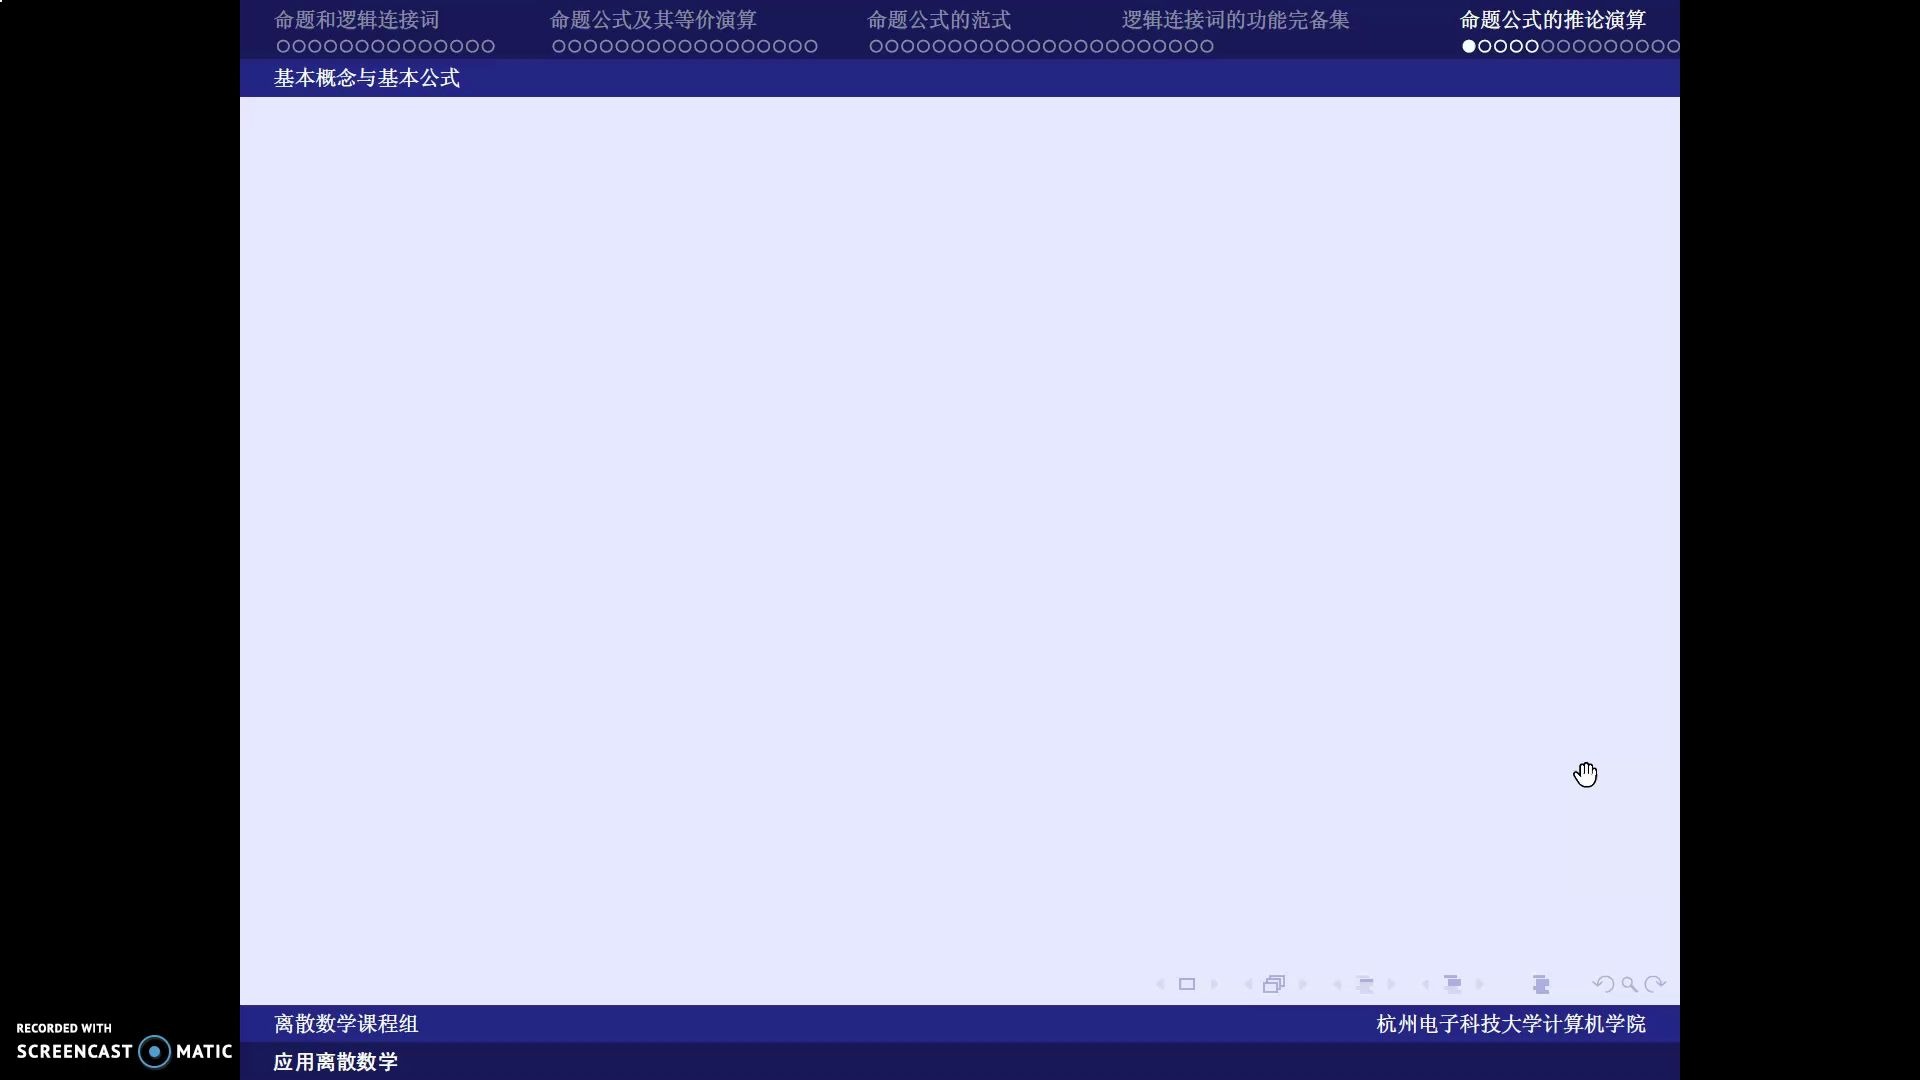Click the go-back curved arrow icon
This screenshot has height=1080, width=1920.
pos(1603,984)
